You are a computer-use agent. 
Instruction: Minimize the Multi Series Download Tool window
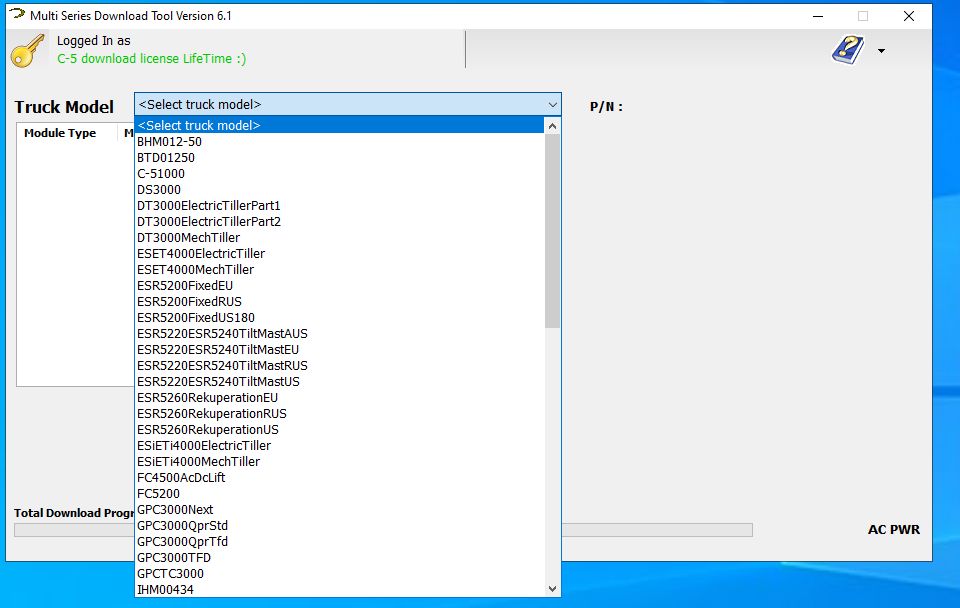818,16
